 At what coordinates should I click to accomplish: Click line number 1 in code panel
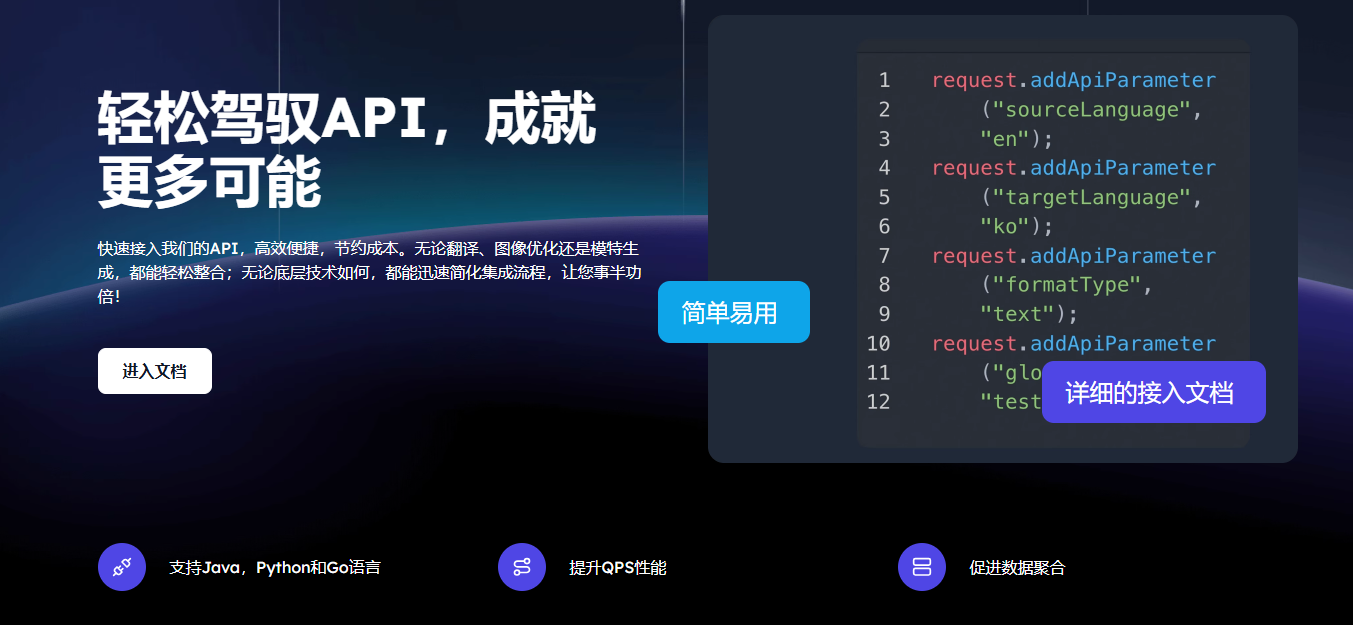click(x=884, y=80)
